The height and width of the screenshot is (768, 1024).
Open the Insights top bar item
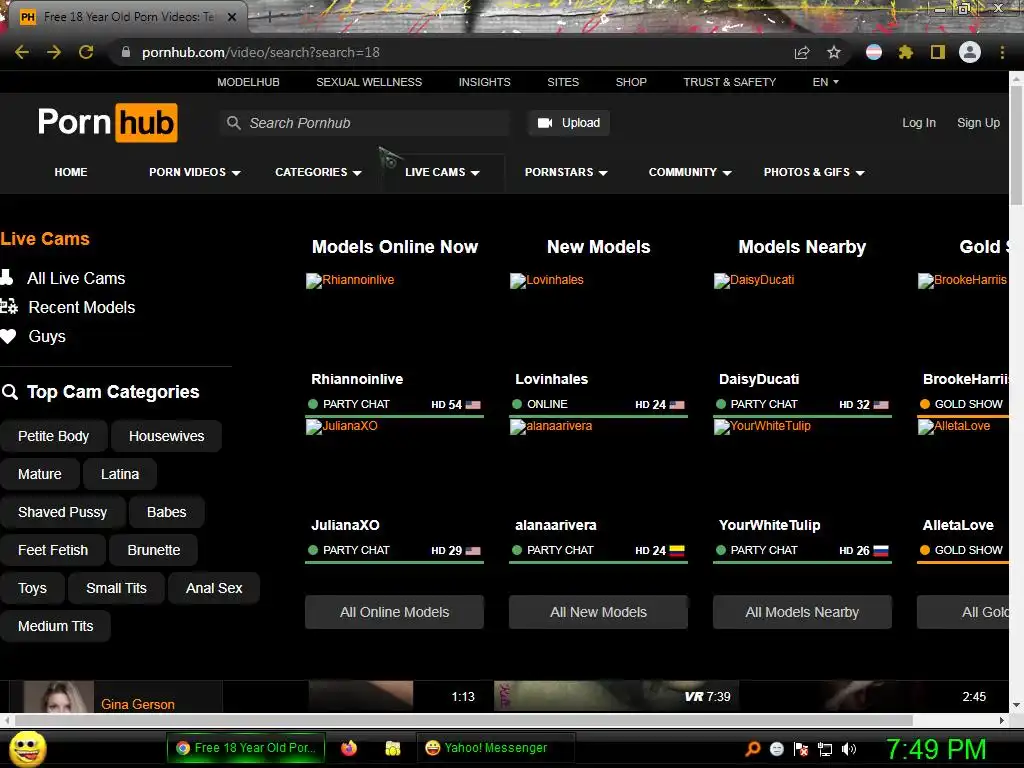pos(485,82)
